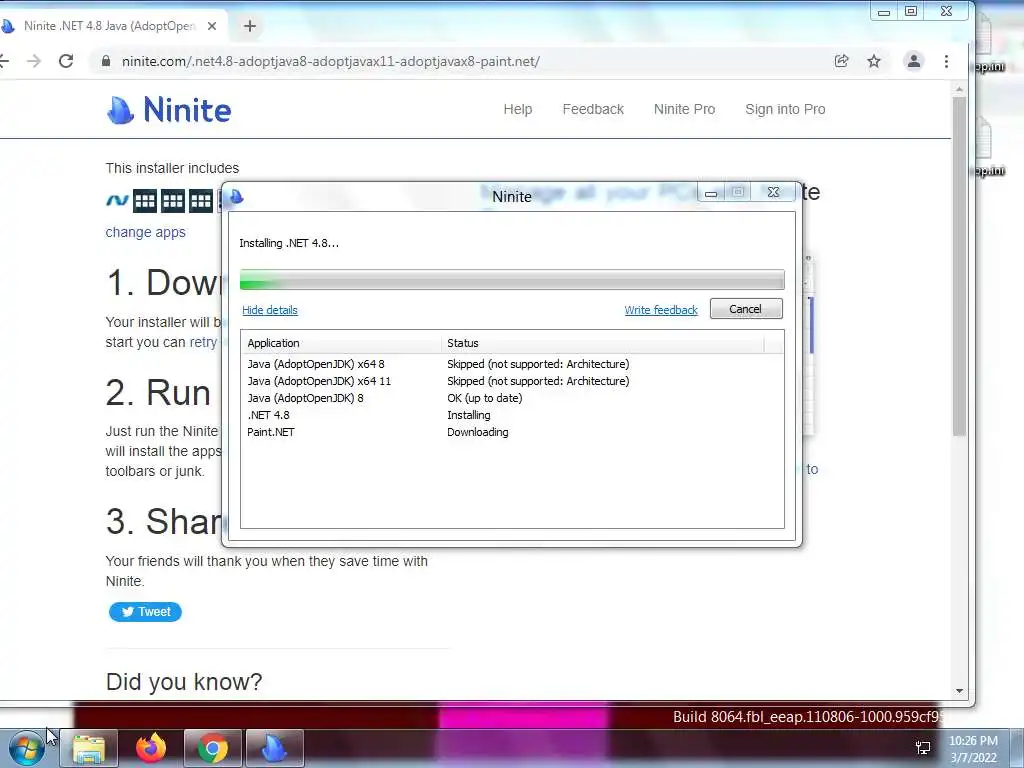Screen dimensions: 1024x768
Task: Select the .NET 4.8 row
Action: tap(512, 415)
